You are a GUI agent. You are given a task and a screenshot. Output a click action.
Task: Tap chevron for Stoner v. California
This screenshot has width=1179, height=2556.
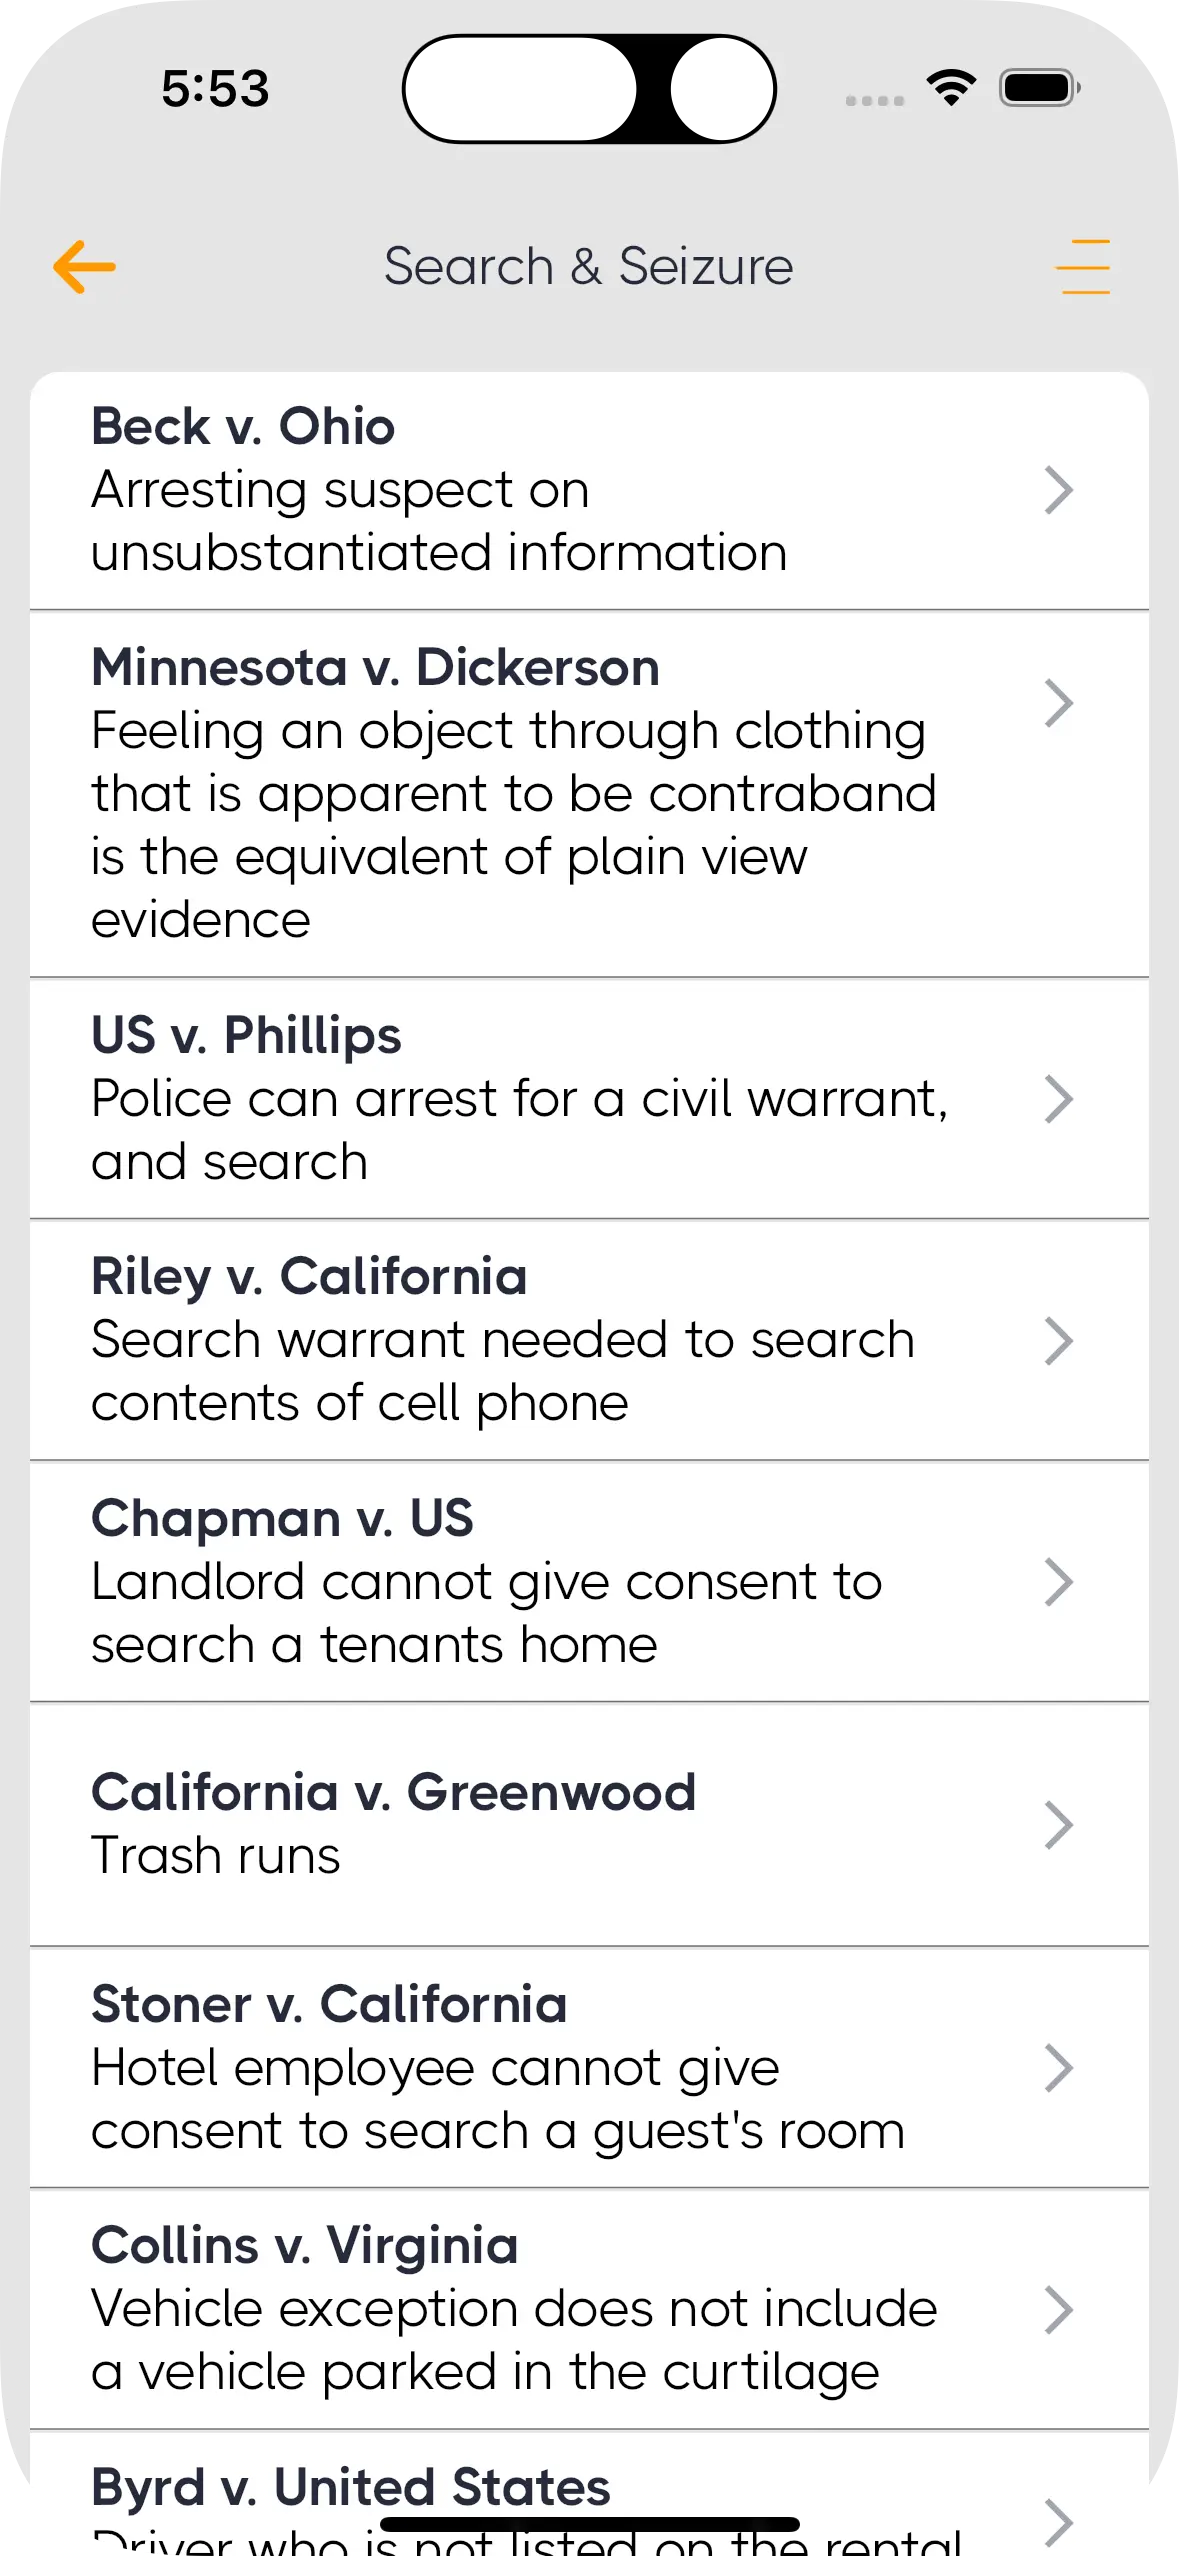pyautogui.click(x=1058, y=2068)
